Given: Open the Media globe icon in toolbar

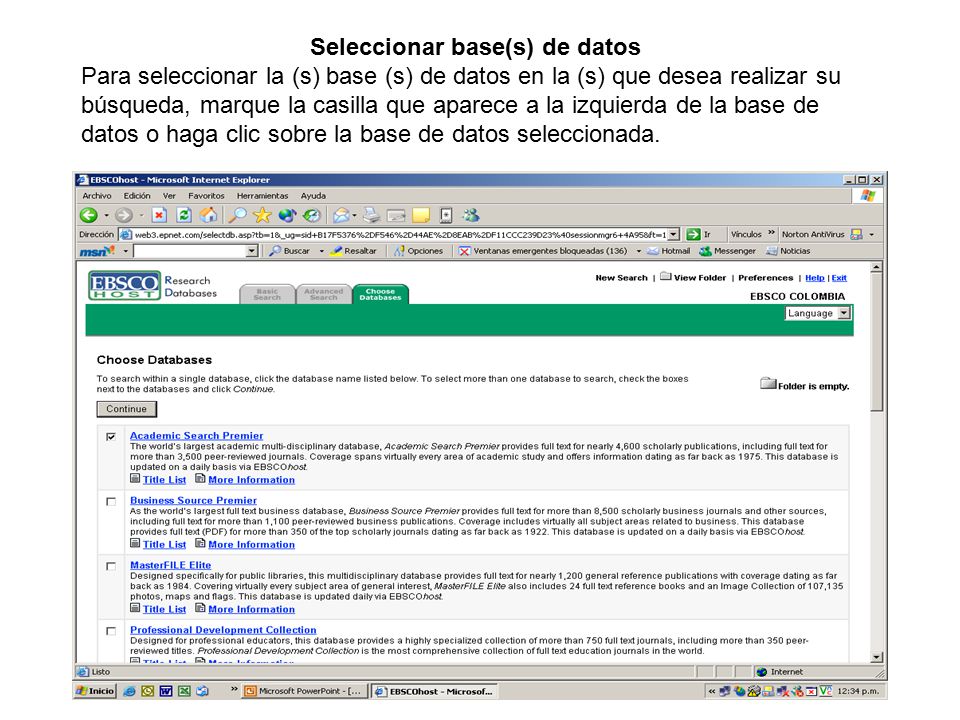Looking at the screenshot, I should pyautogui.click(x=287, y=215).
